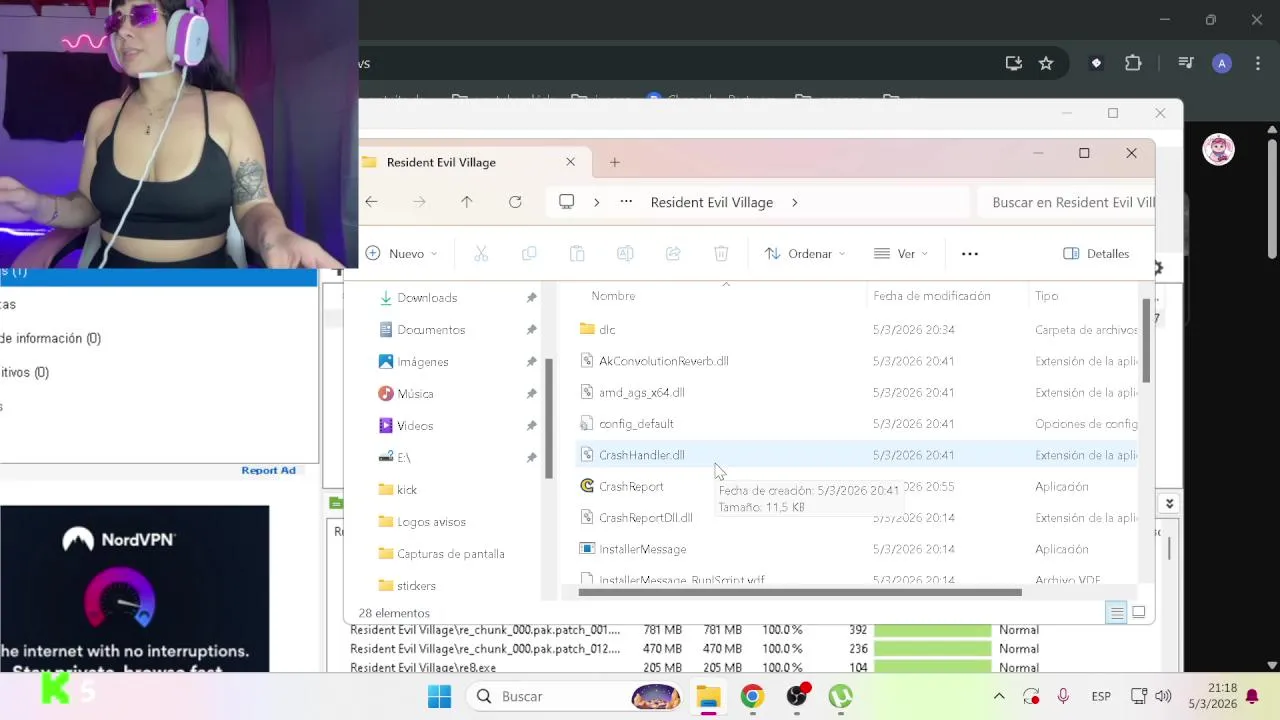Image resolution: width=1280 pixels, height=720 pixels.
Task: Open Chrome from taskbar
Action: (x=752, y=696)
